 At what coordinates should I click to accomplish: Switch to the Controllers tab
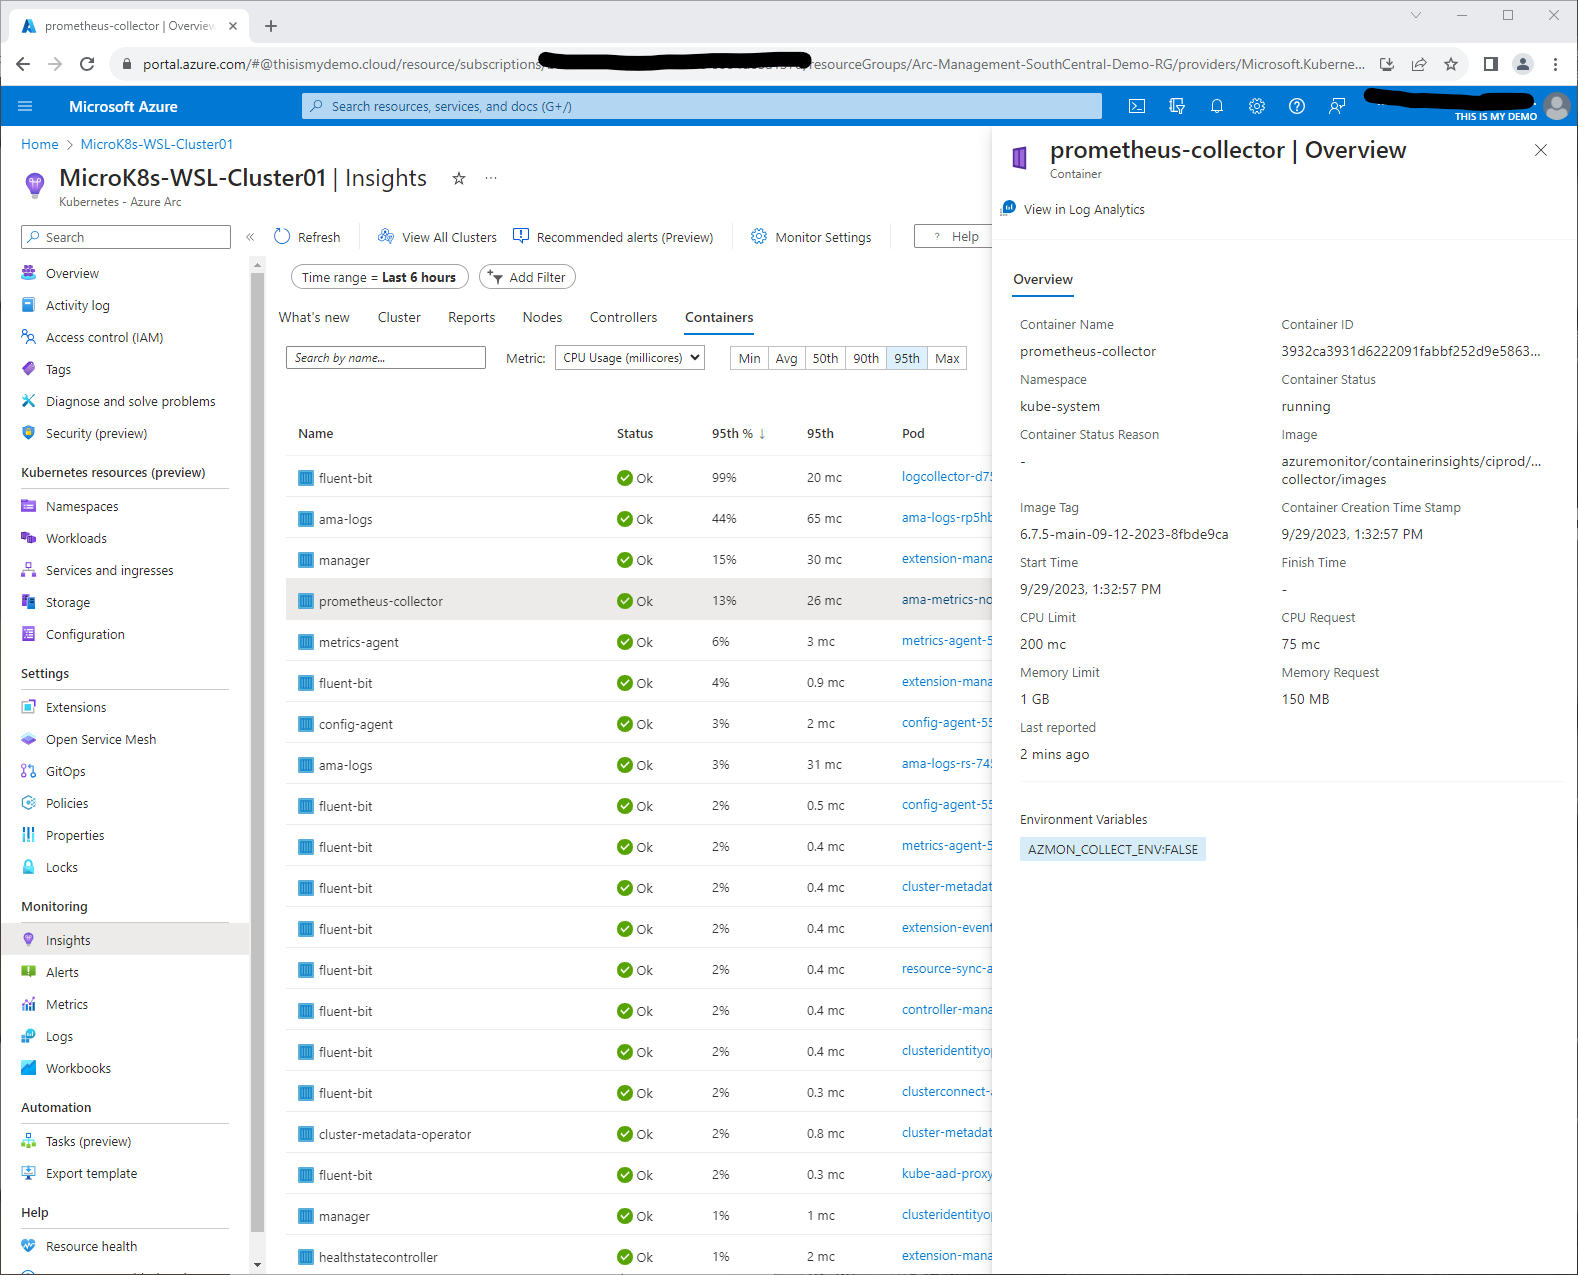click(x=623, y=317)
